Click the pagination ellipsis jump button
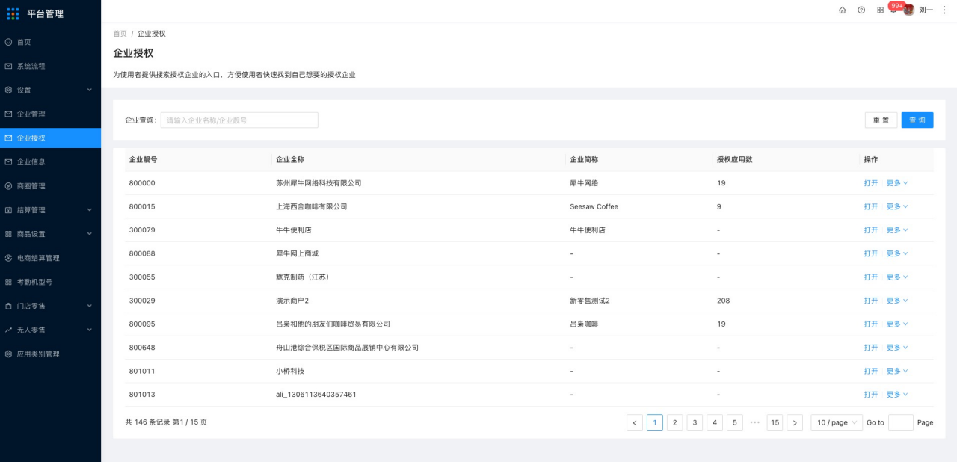The height and width of the screenshot is (462, 957). coord(754,422)
